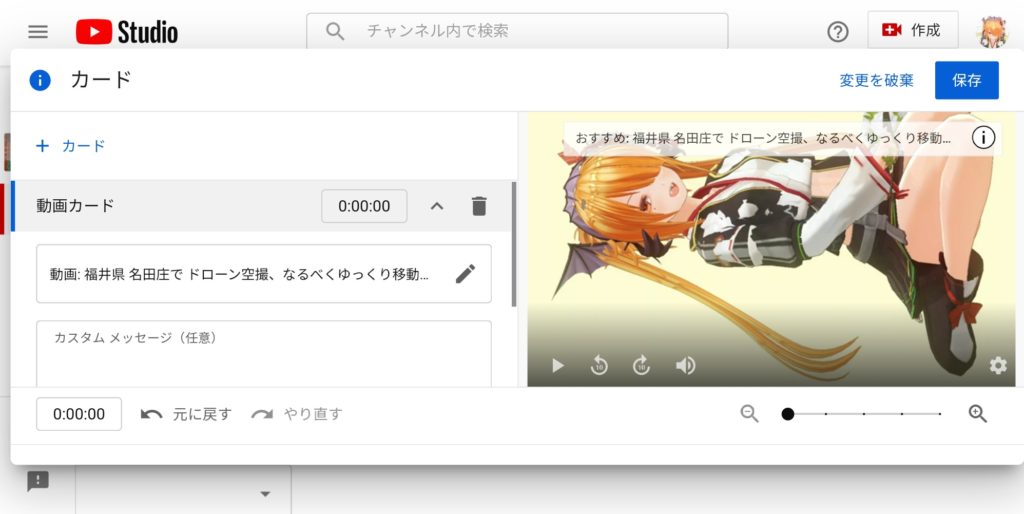Edit the 動画カード start time field
Viewport: 1024px width, 514px height.
coord(364,206)
